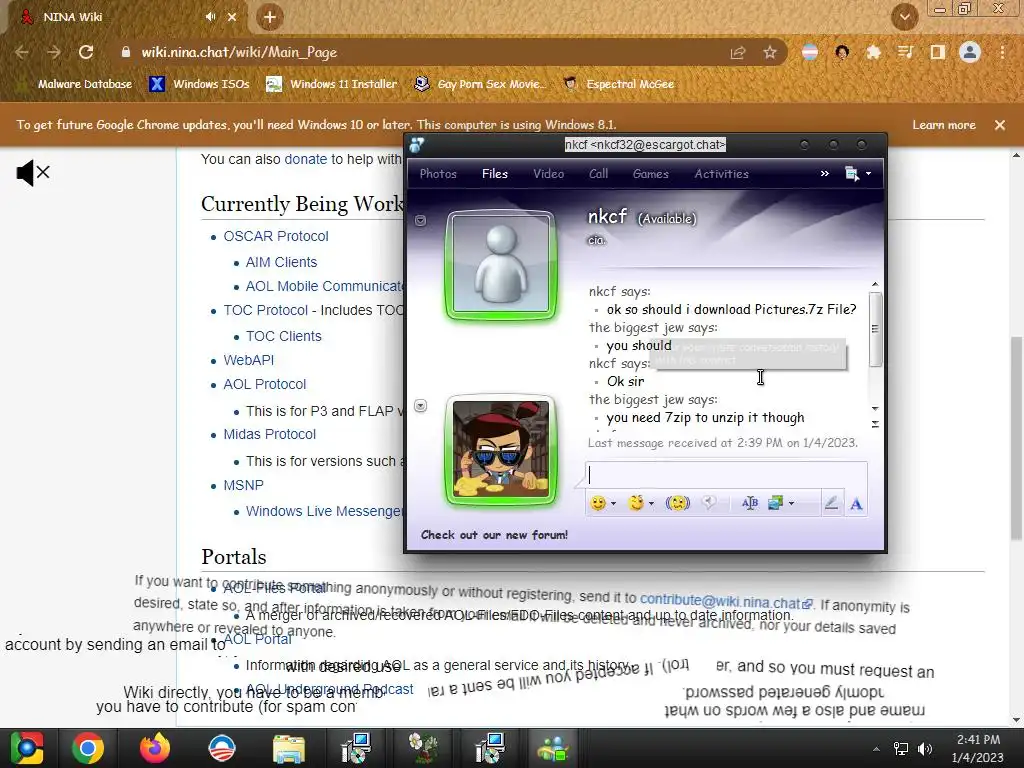Click the chat history scroll down arrow
This screenshot has width=1024, height=768.
875,409
